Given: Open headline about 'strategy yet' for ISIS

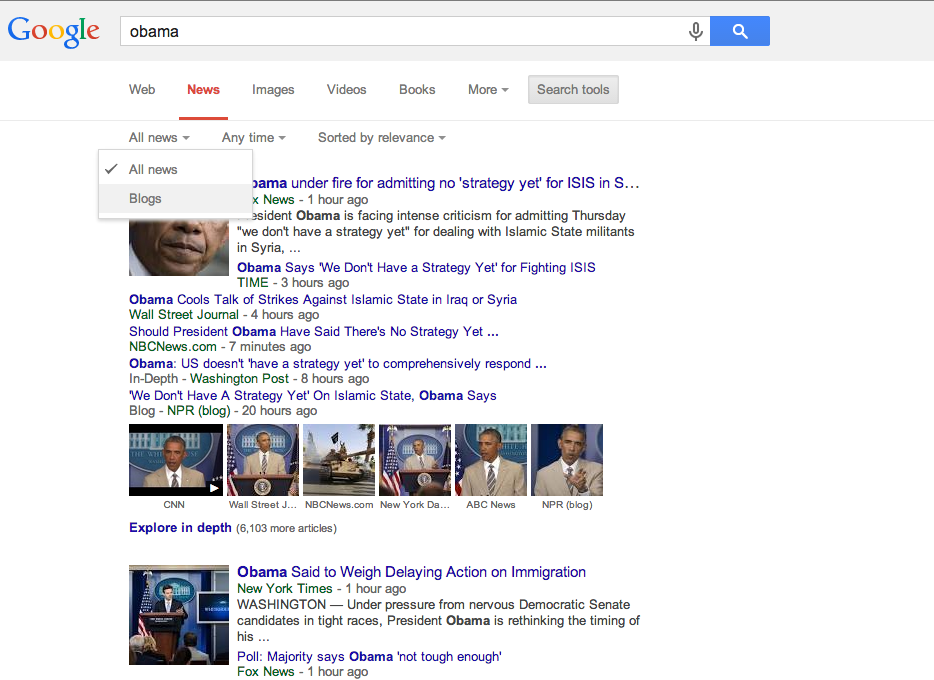Looking at the screenshot, I should pyautogui.click(x=444, y=183).
